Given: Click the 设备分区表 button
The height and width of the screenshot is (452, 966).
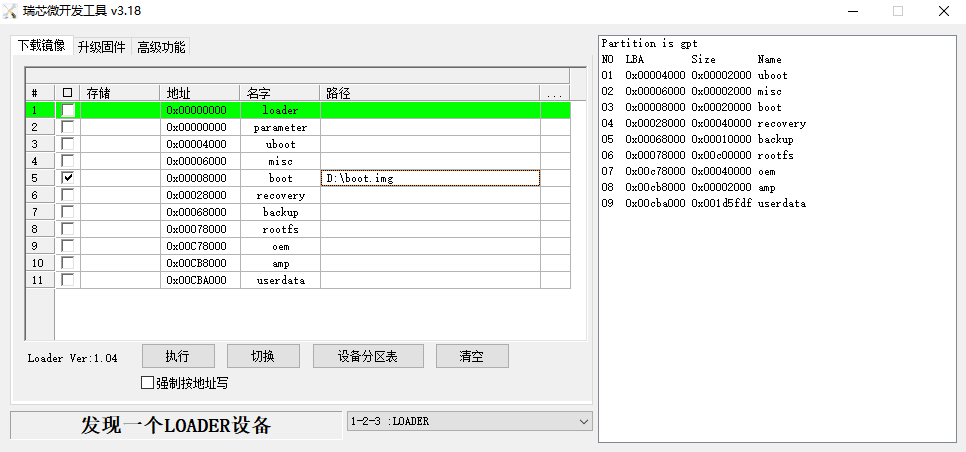Looking at the screenshot, I should tap(367, 356).
